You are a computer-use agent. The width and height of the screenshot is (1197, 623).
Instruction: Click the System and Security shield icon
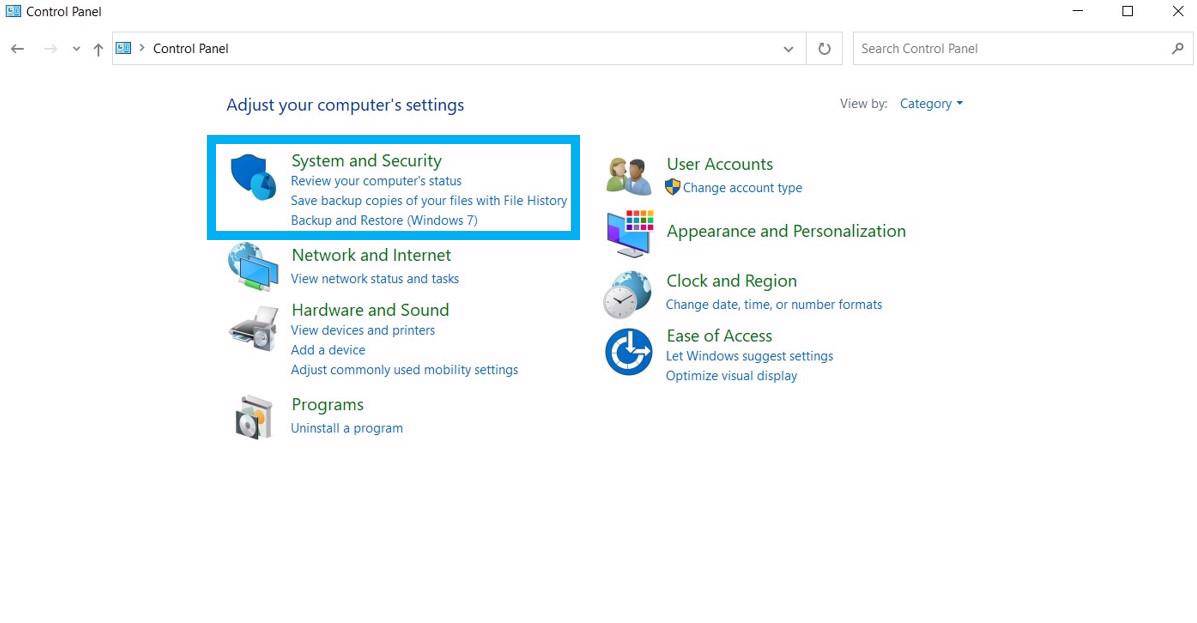click(253, 177)
